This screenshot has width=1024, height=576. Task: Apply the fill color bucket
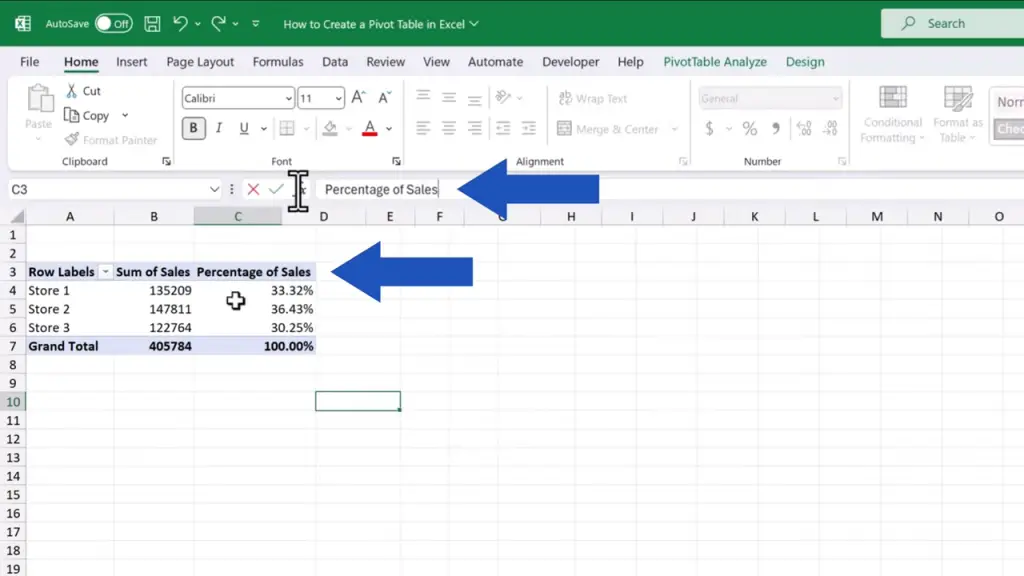pos(330,128)
